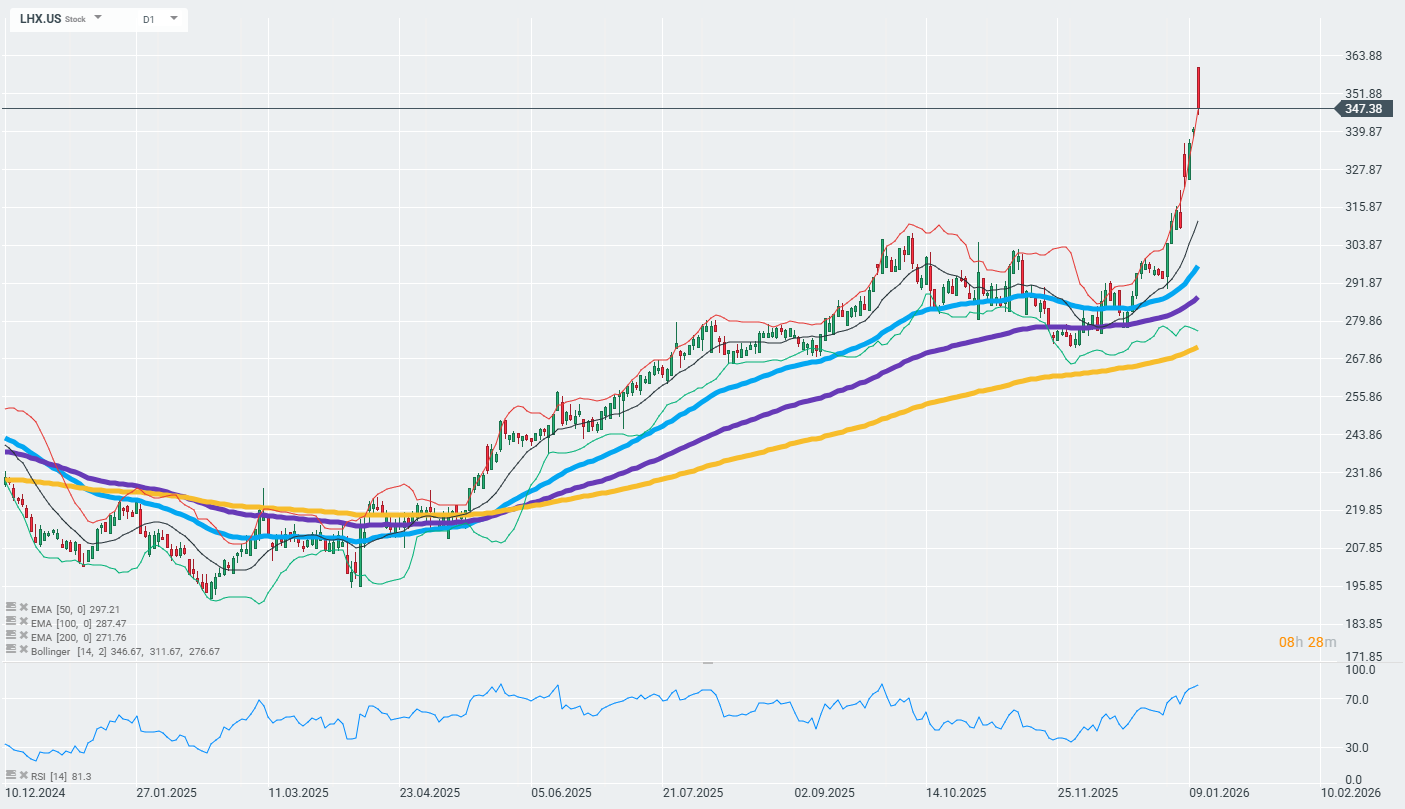Remove the EMA 50 indicator with X
Viewport: 1405px width, 809px height.
point(23,607)
